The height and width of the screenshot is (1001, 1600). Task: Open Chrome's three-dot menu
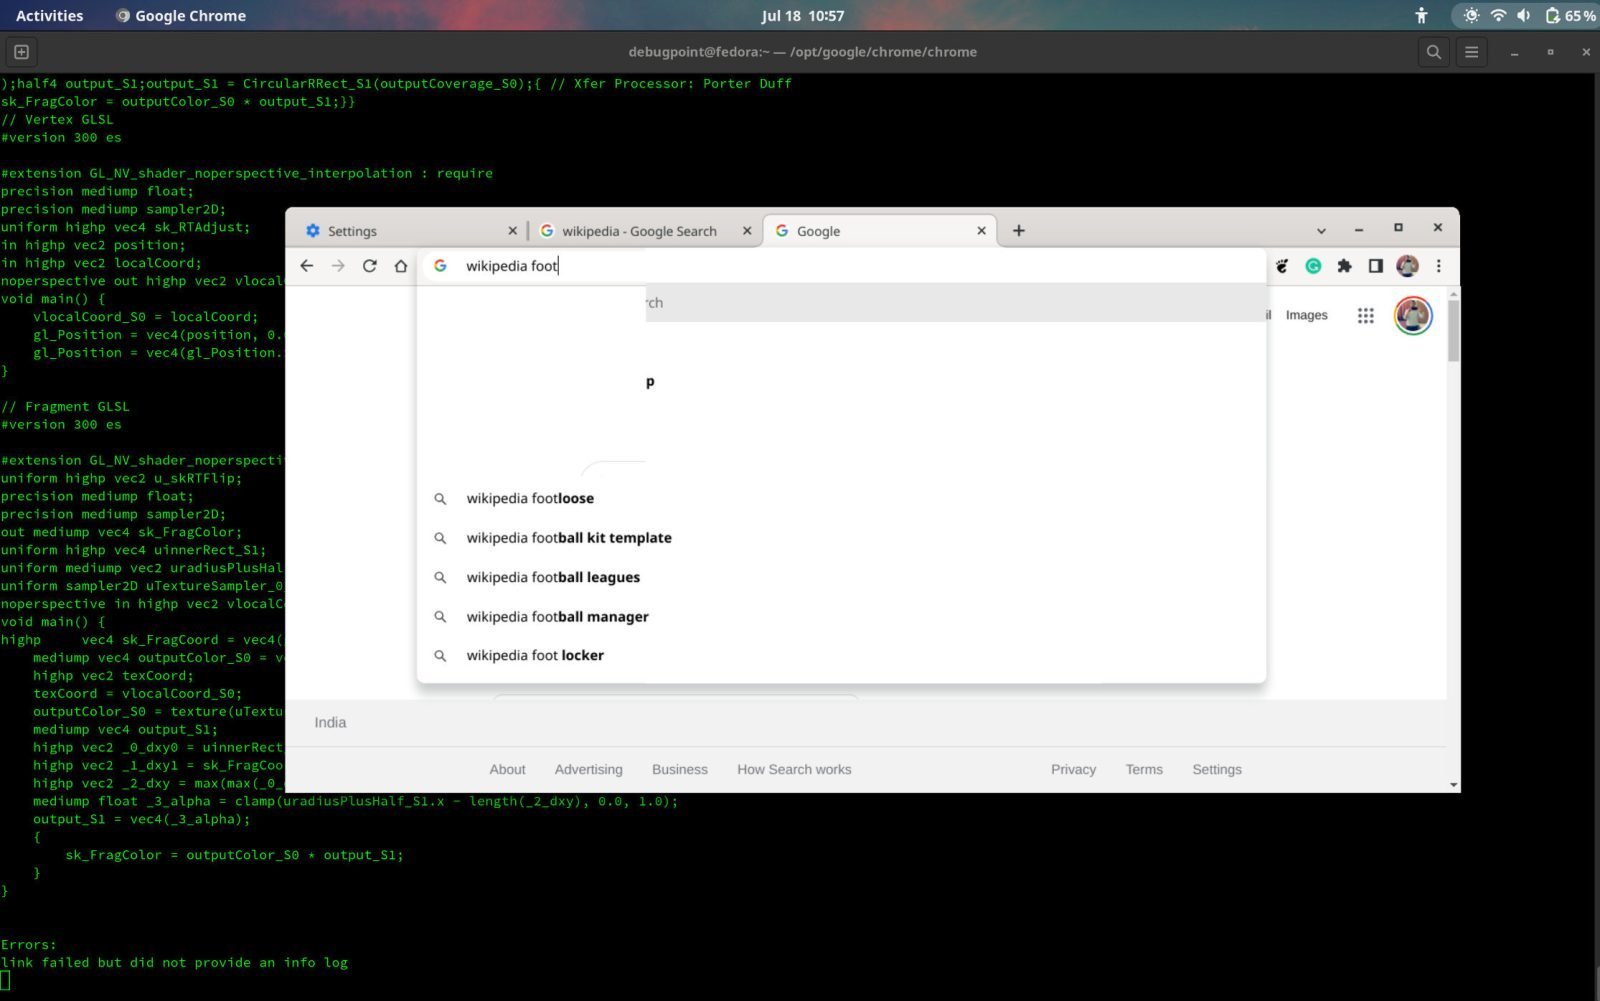[1439, 266]
